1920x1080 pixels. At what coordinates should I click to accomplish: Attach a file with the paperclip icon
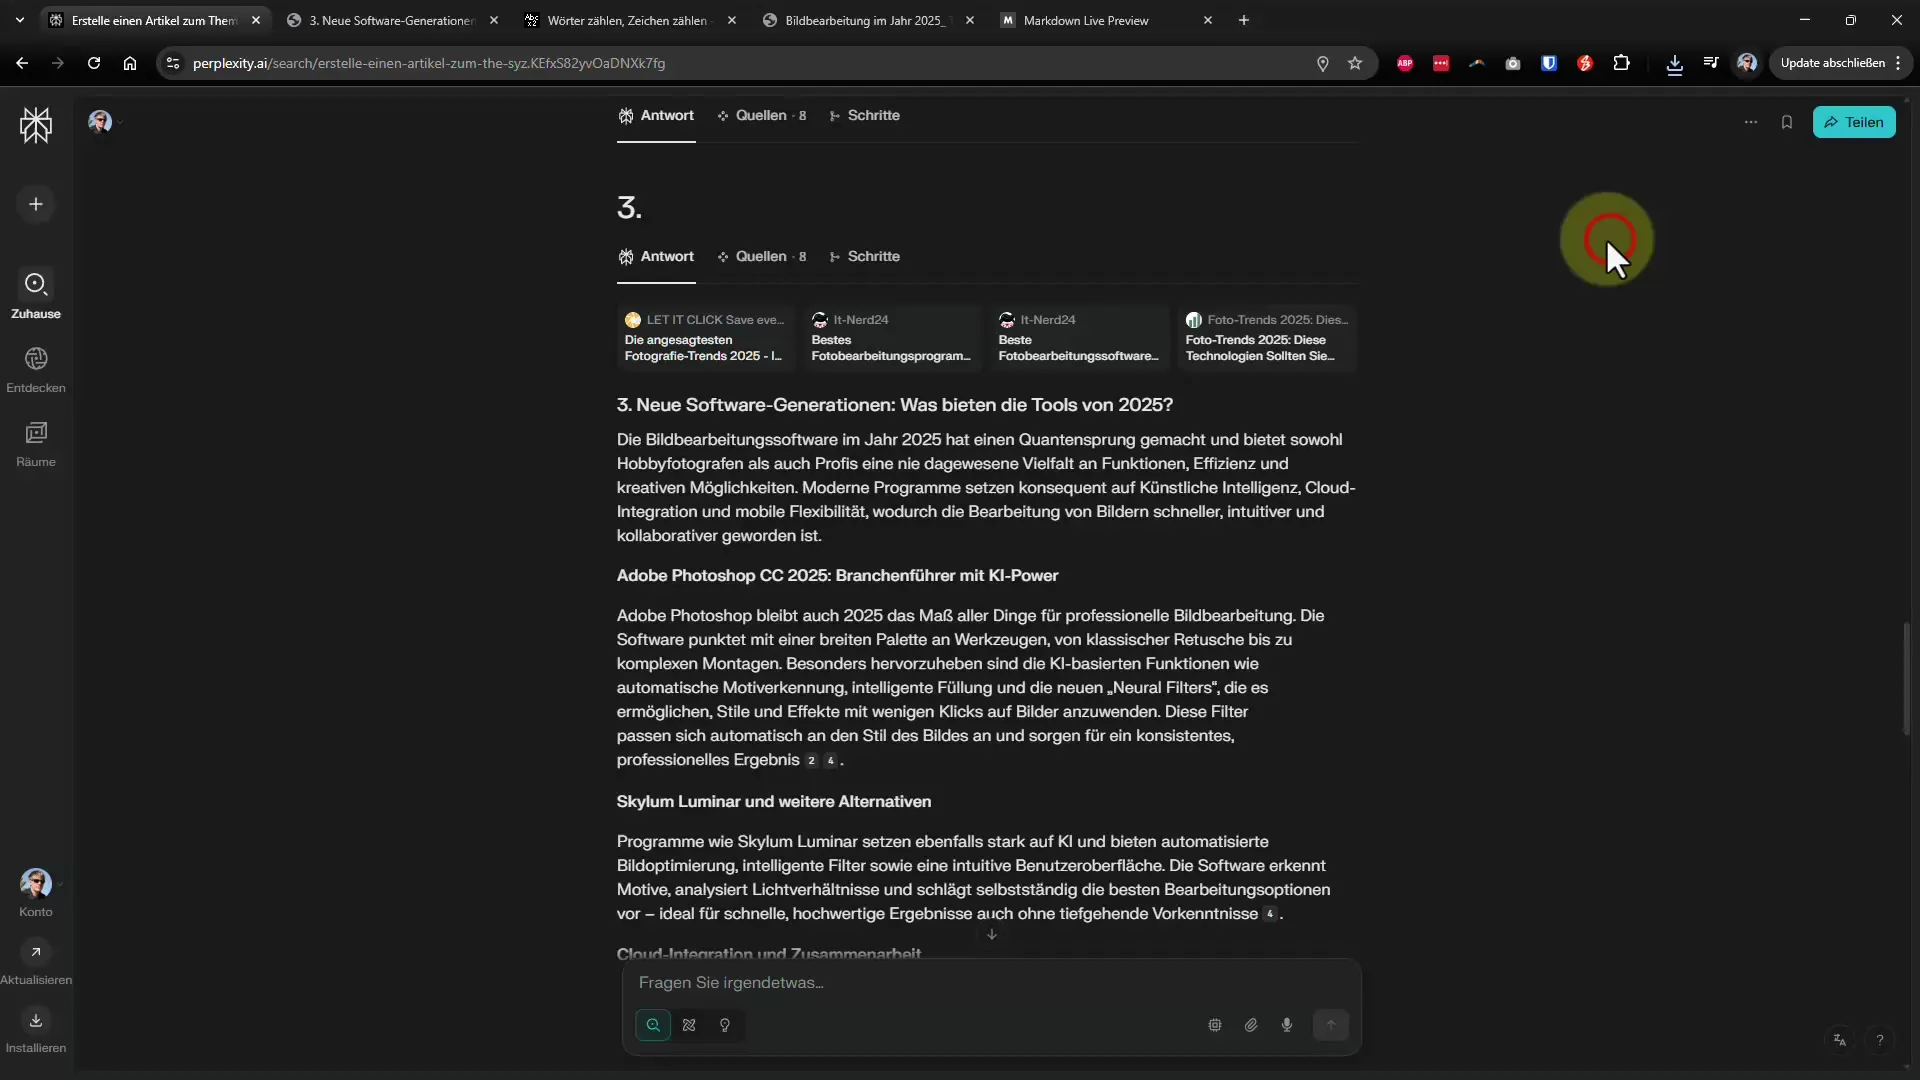click(x=1251, y=1025)
